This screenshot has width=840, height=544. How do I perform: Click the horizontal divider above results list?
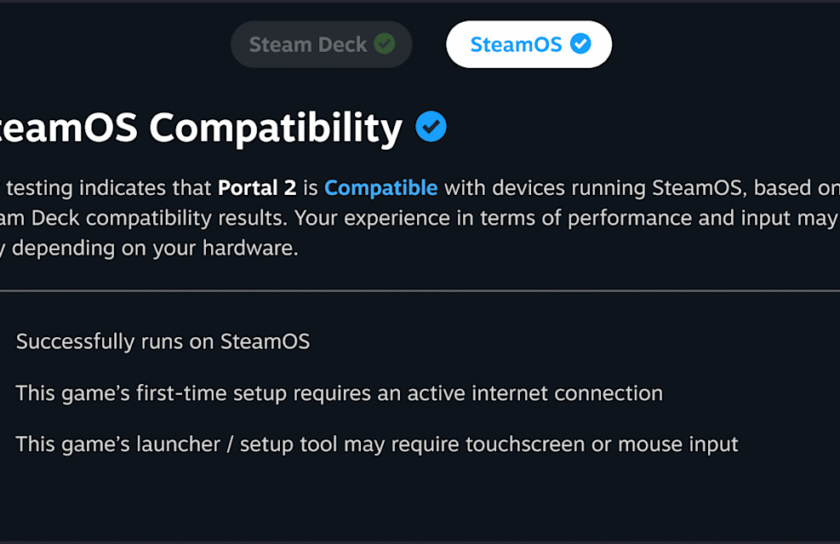pos(420,291)
